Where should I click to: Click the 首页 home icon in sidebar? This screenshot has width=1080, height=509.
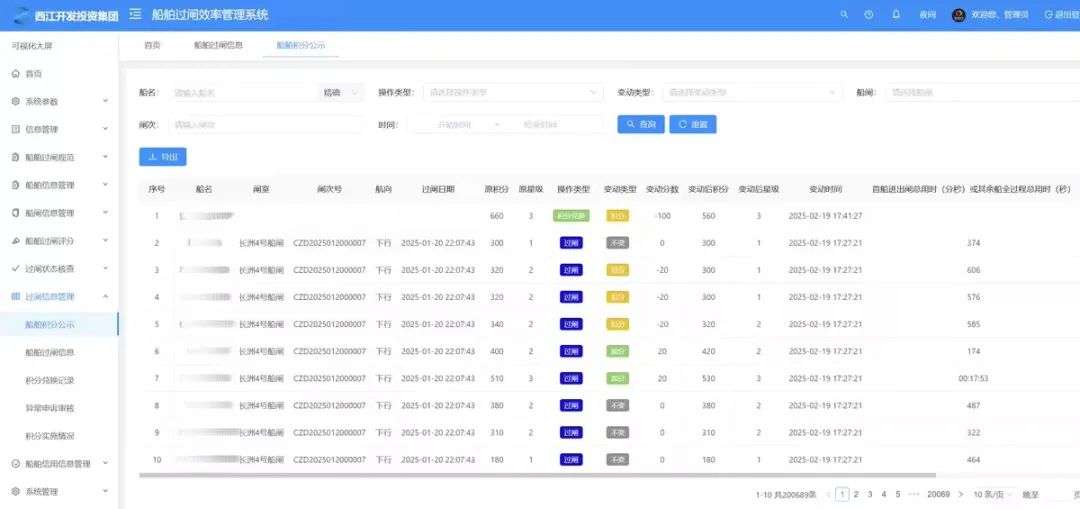(x=15, y=74)
